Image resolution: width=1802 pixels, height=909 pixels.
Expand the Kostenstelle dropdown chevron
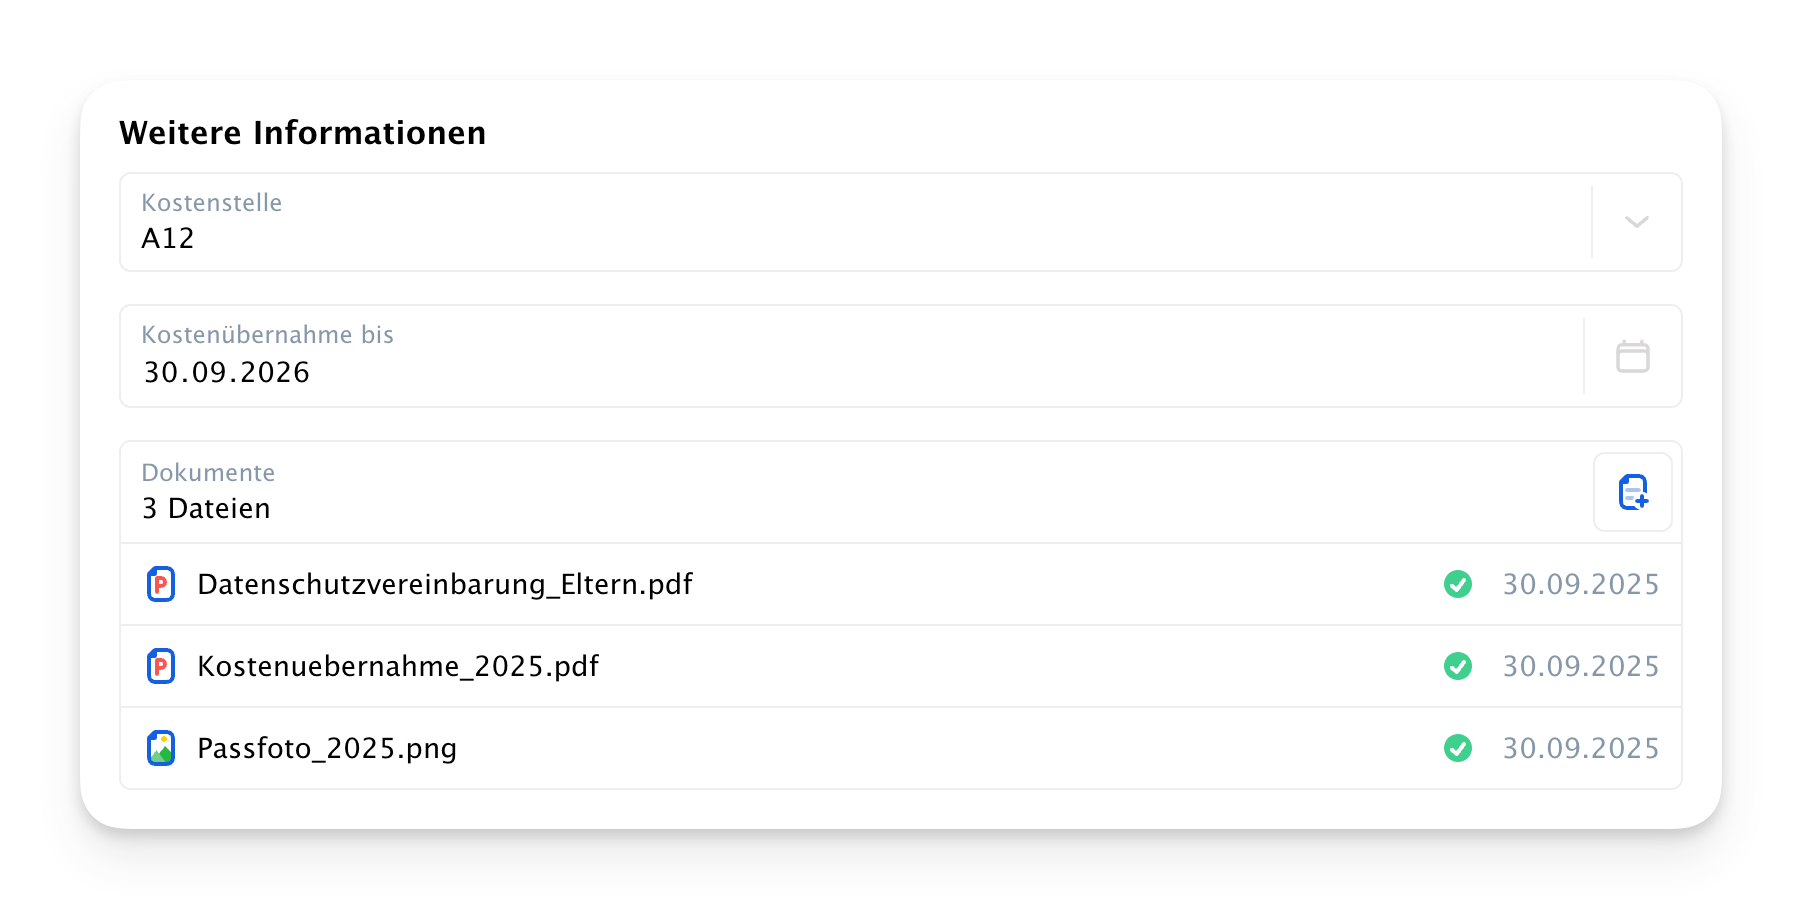[1637, 222]
